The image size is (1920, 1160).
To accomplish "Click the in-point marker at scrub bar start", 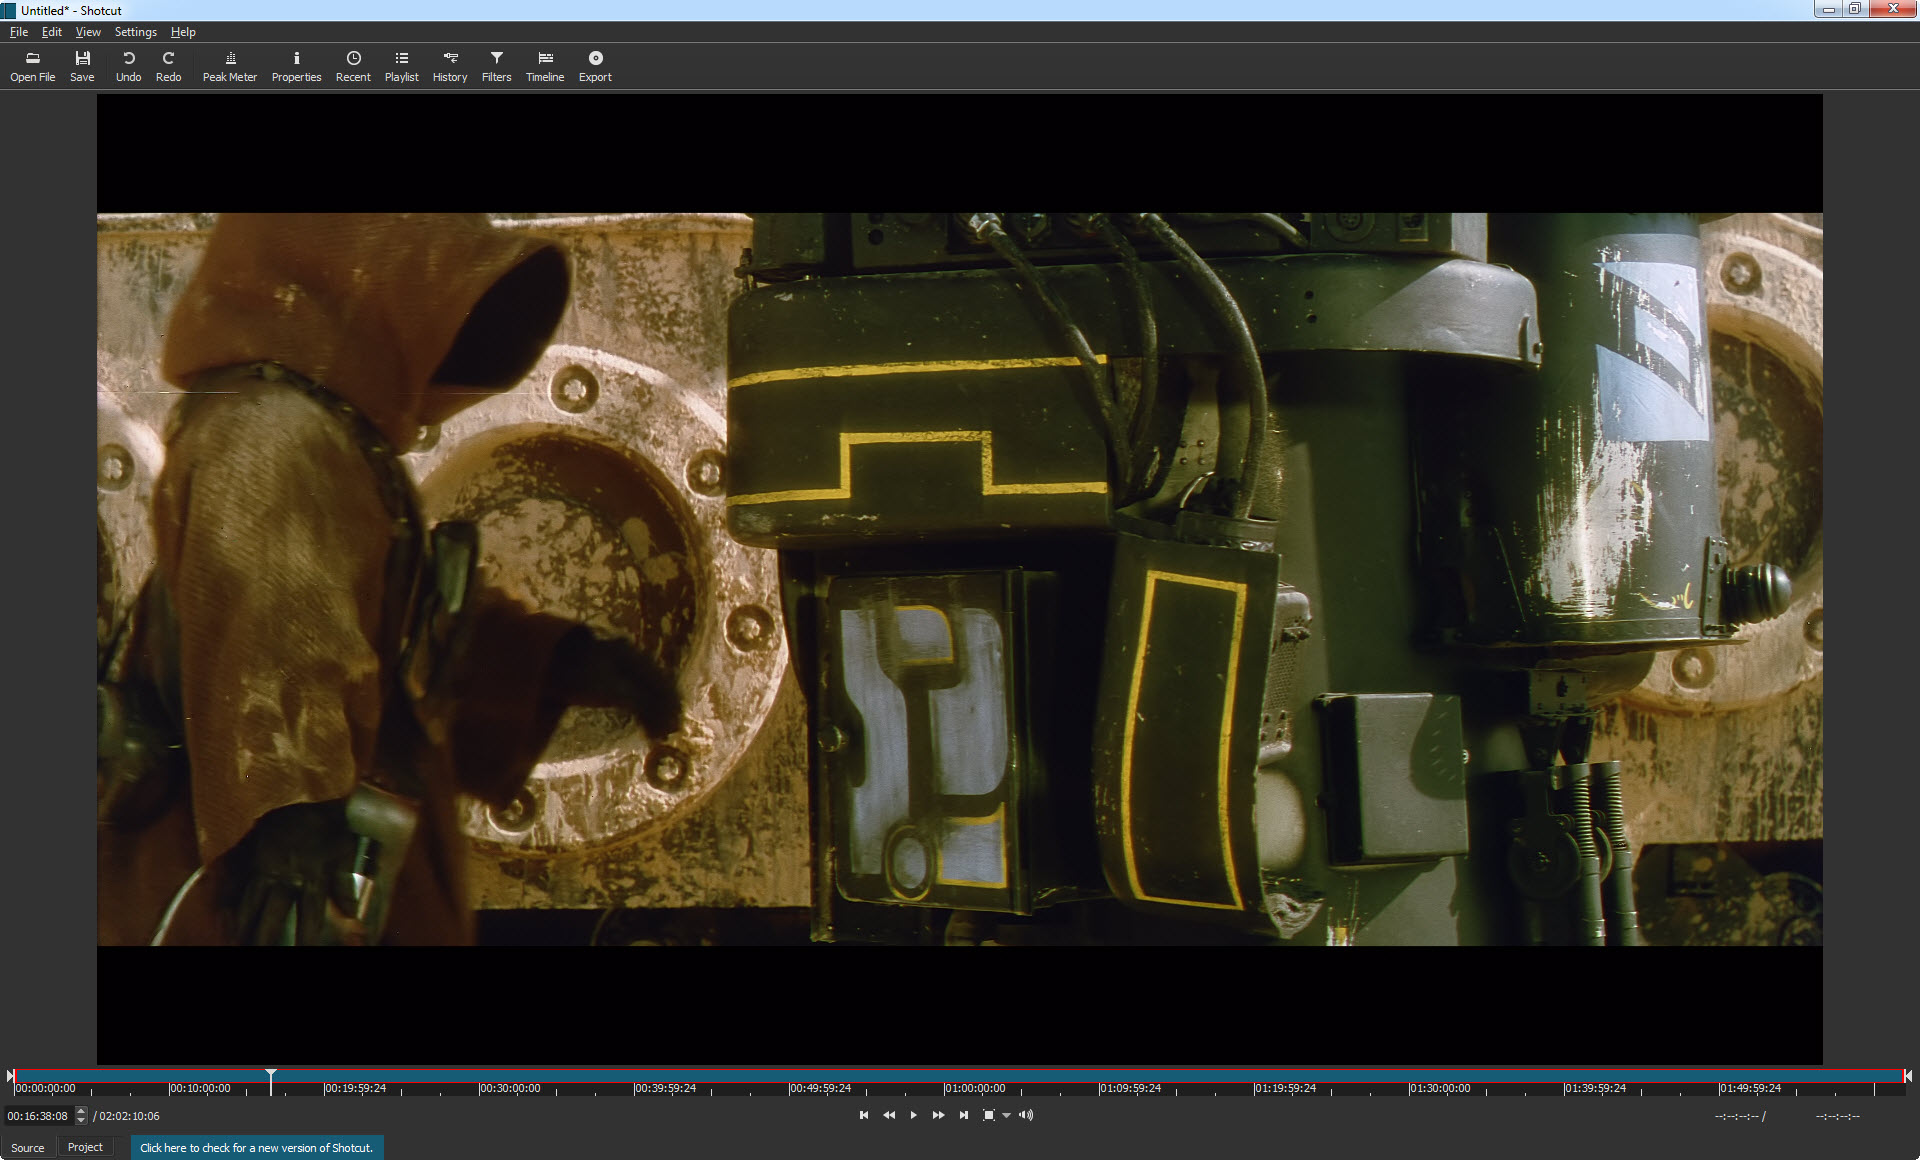I will [10, 1076].
